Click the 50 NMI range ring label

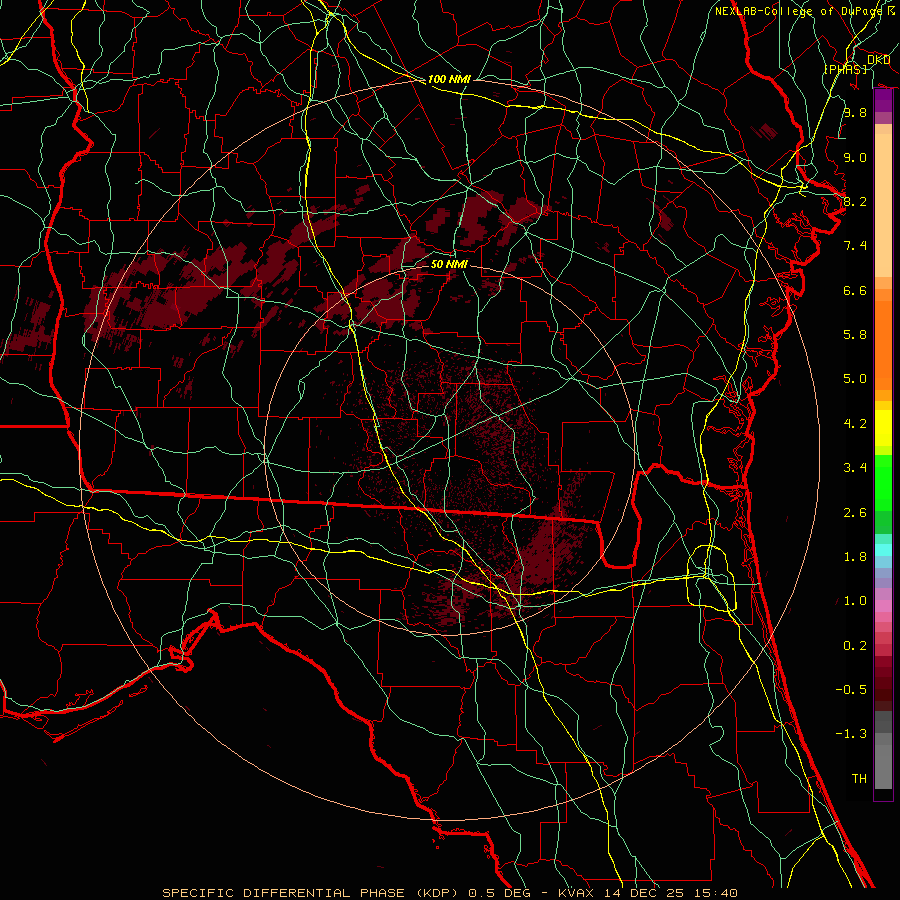tap(449, 264)
